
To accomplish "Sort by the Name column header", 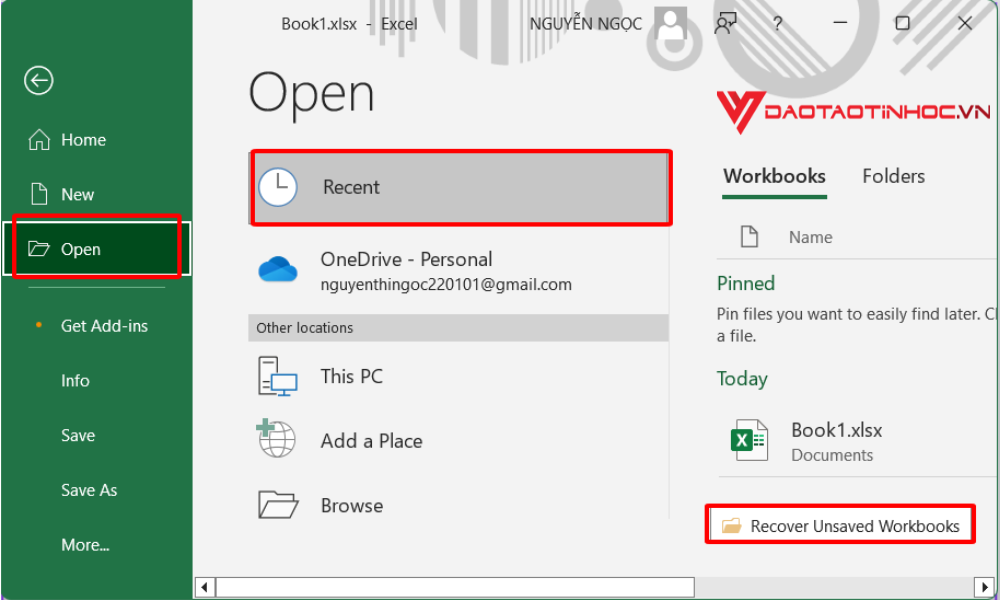I will pos(811,237).
